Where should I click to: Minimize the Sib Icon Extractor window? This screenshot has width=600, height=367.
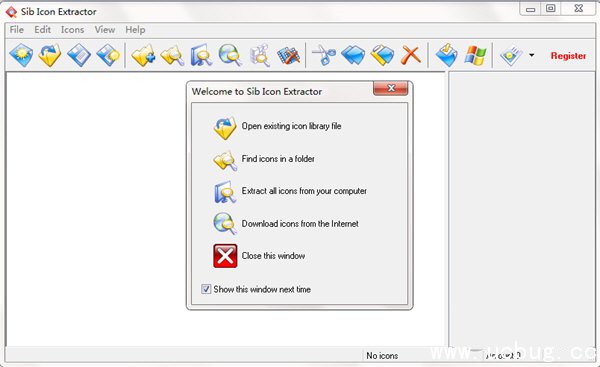530,8
